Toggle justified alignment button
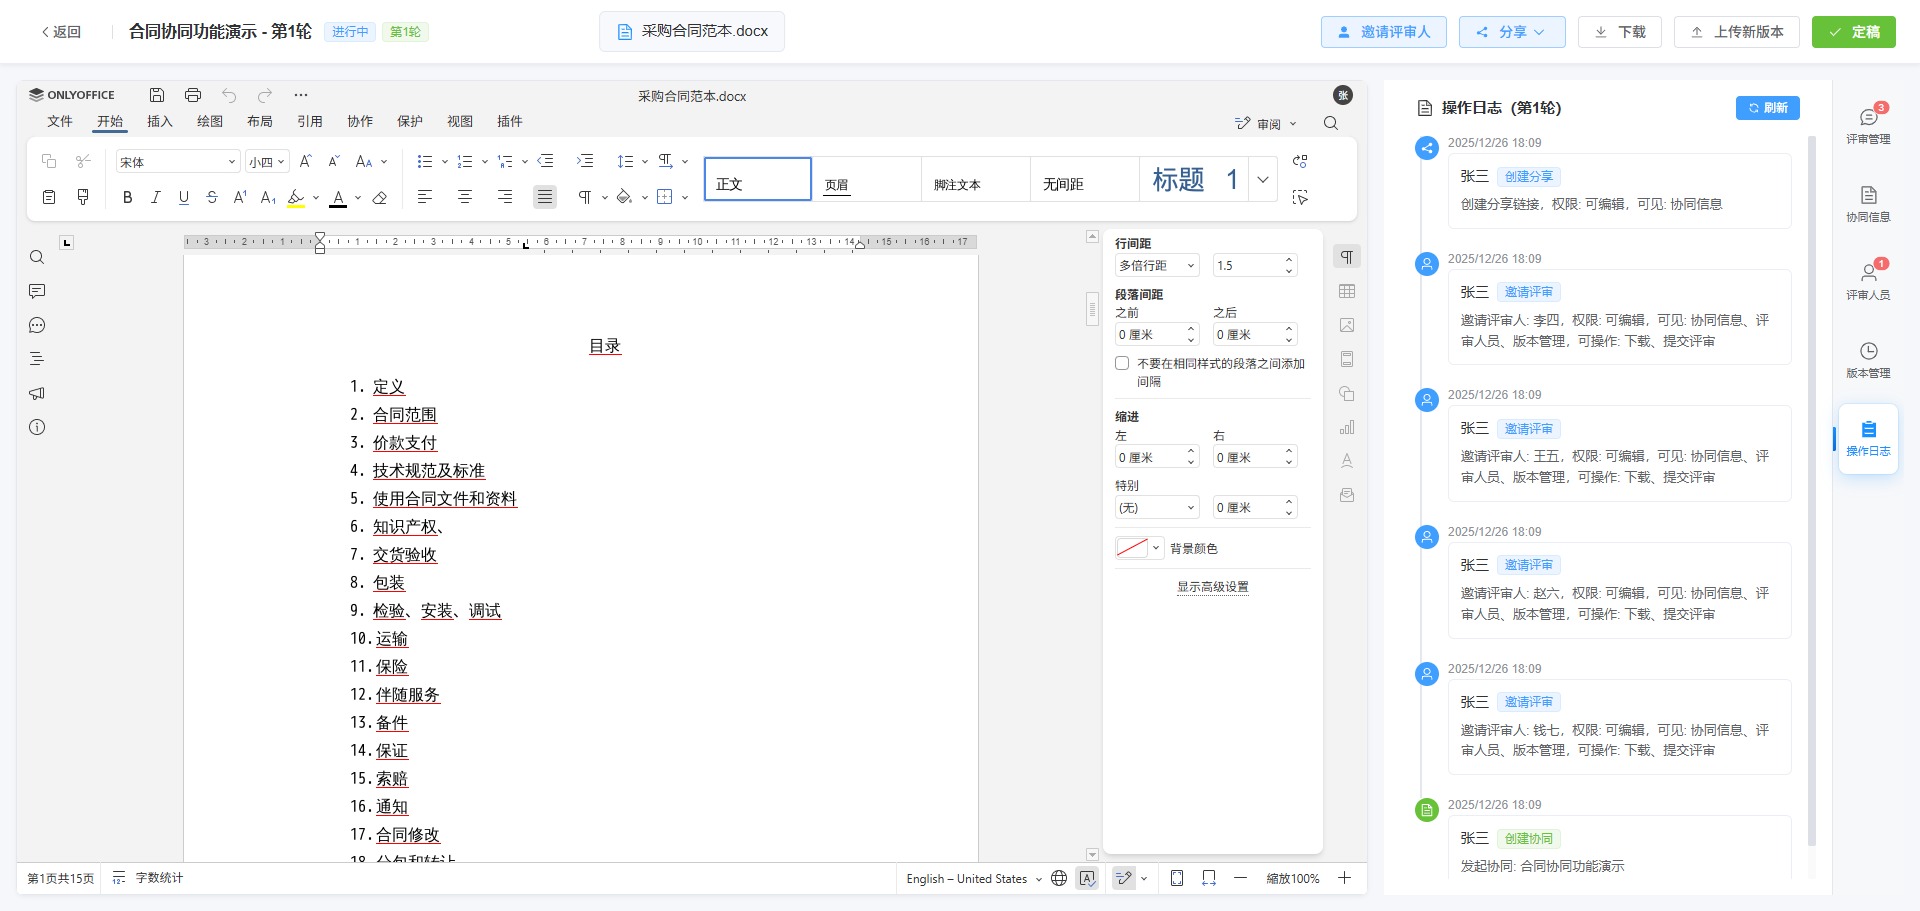The image size is (1920, 911). click(545, 197)
